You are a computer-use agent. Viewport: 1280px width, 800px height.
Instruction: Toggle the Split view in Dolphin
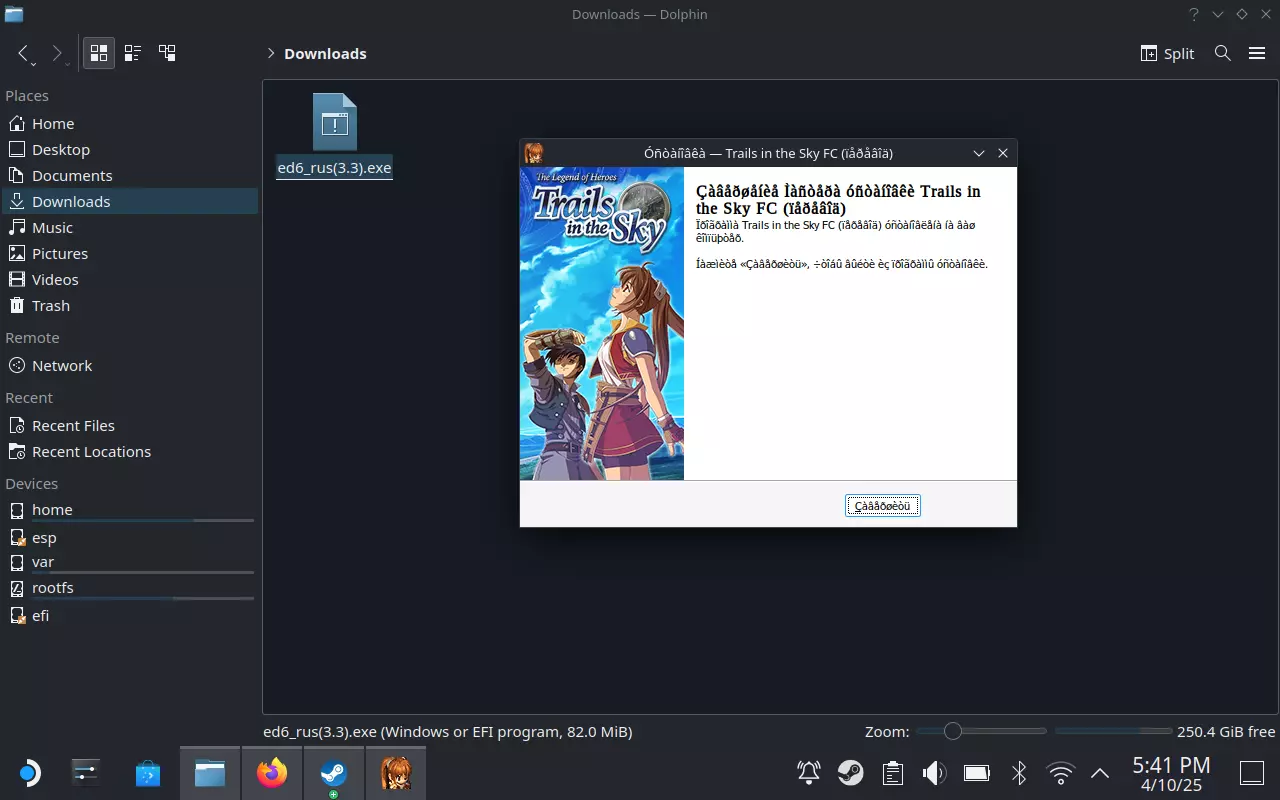click(1168, 54)
